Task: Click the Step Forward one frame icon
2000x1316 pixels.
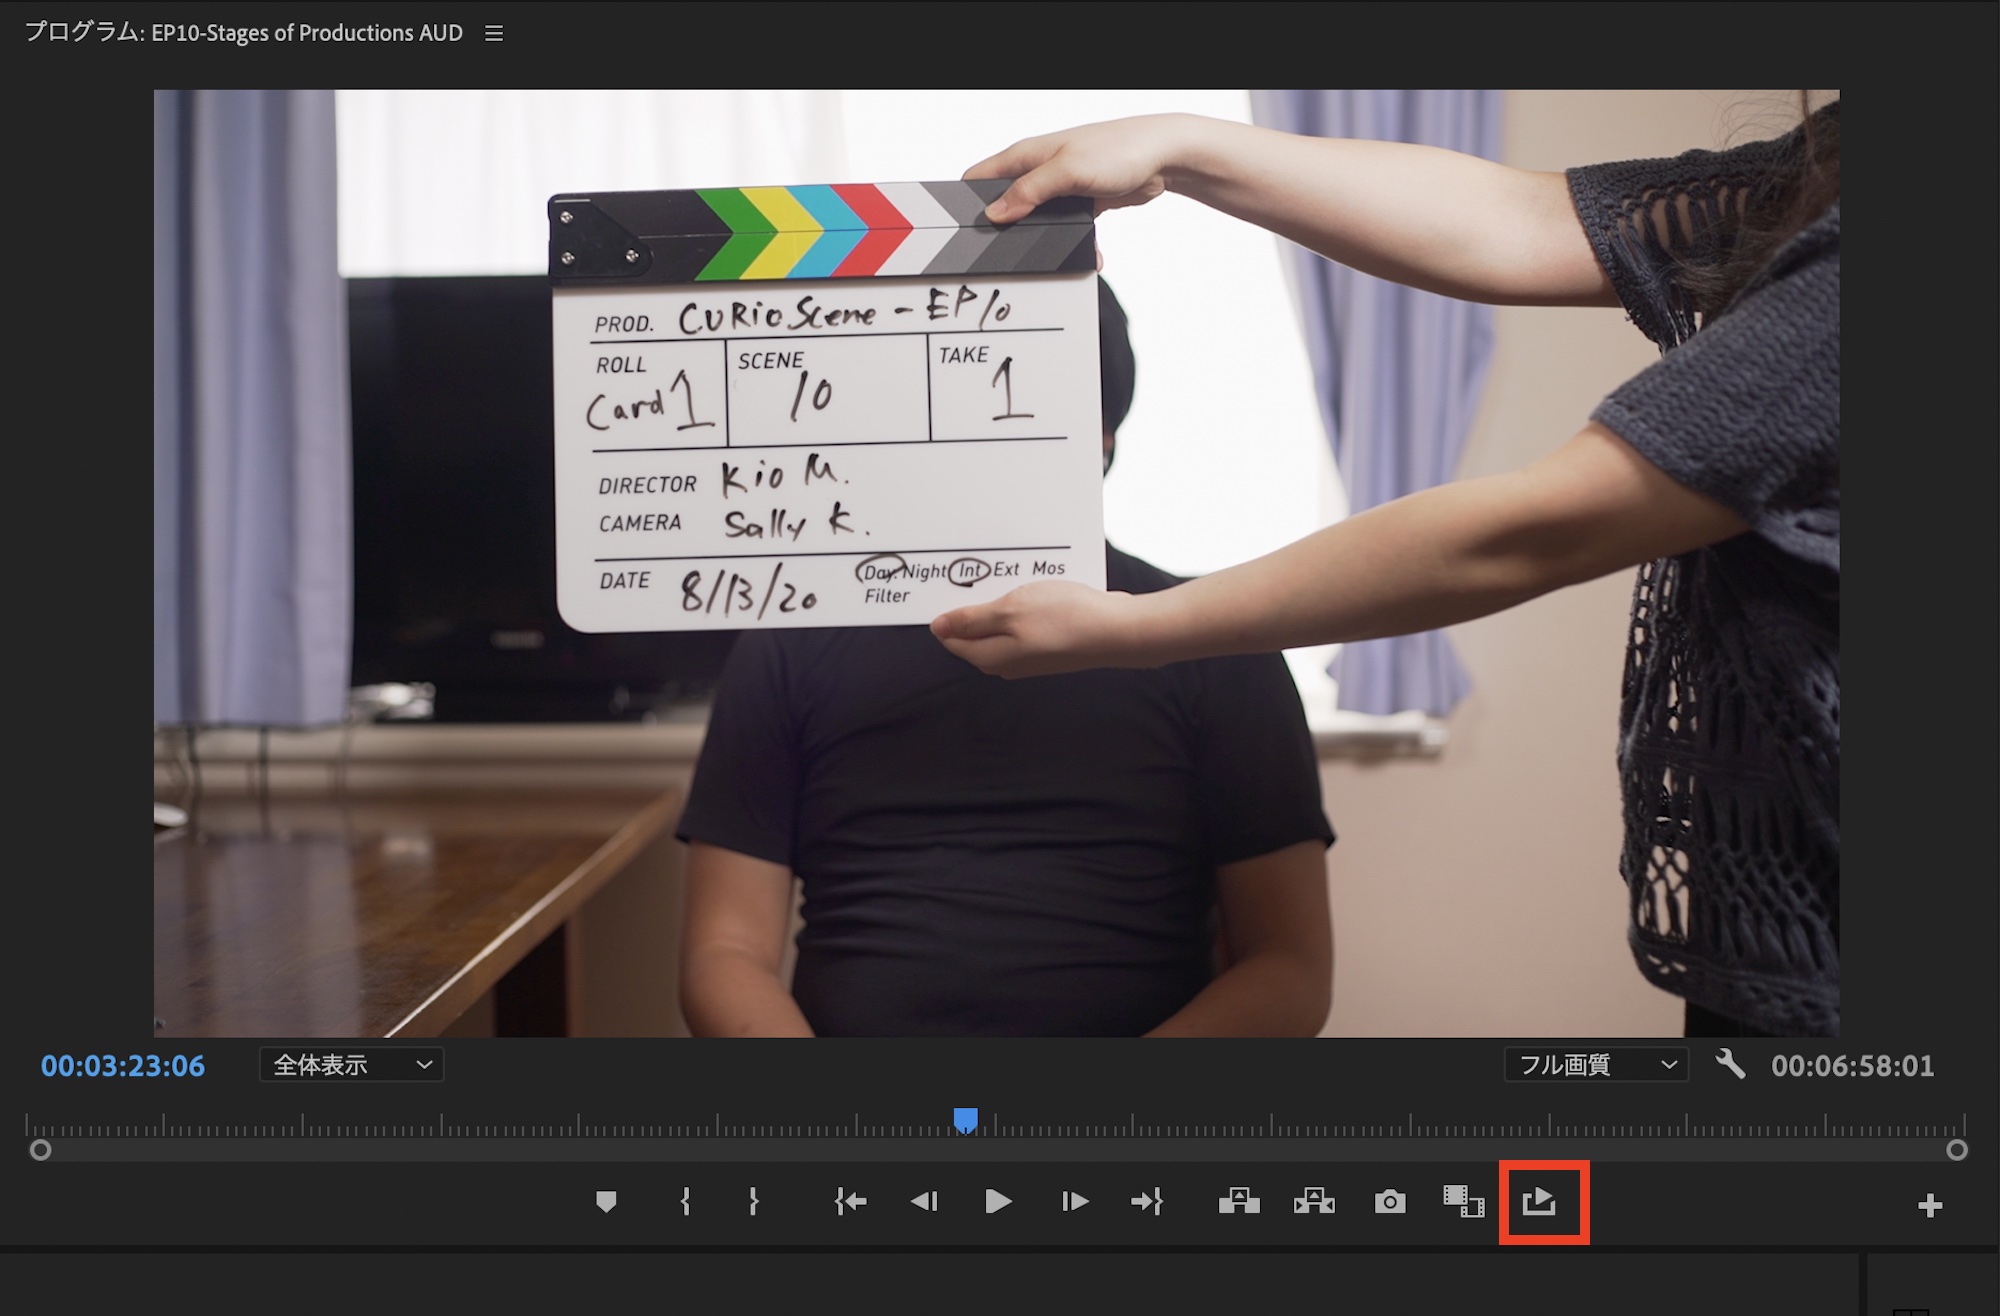Action: pyautogui.click(x=1073, y=1202)
